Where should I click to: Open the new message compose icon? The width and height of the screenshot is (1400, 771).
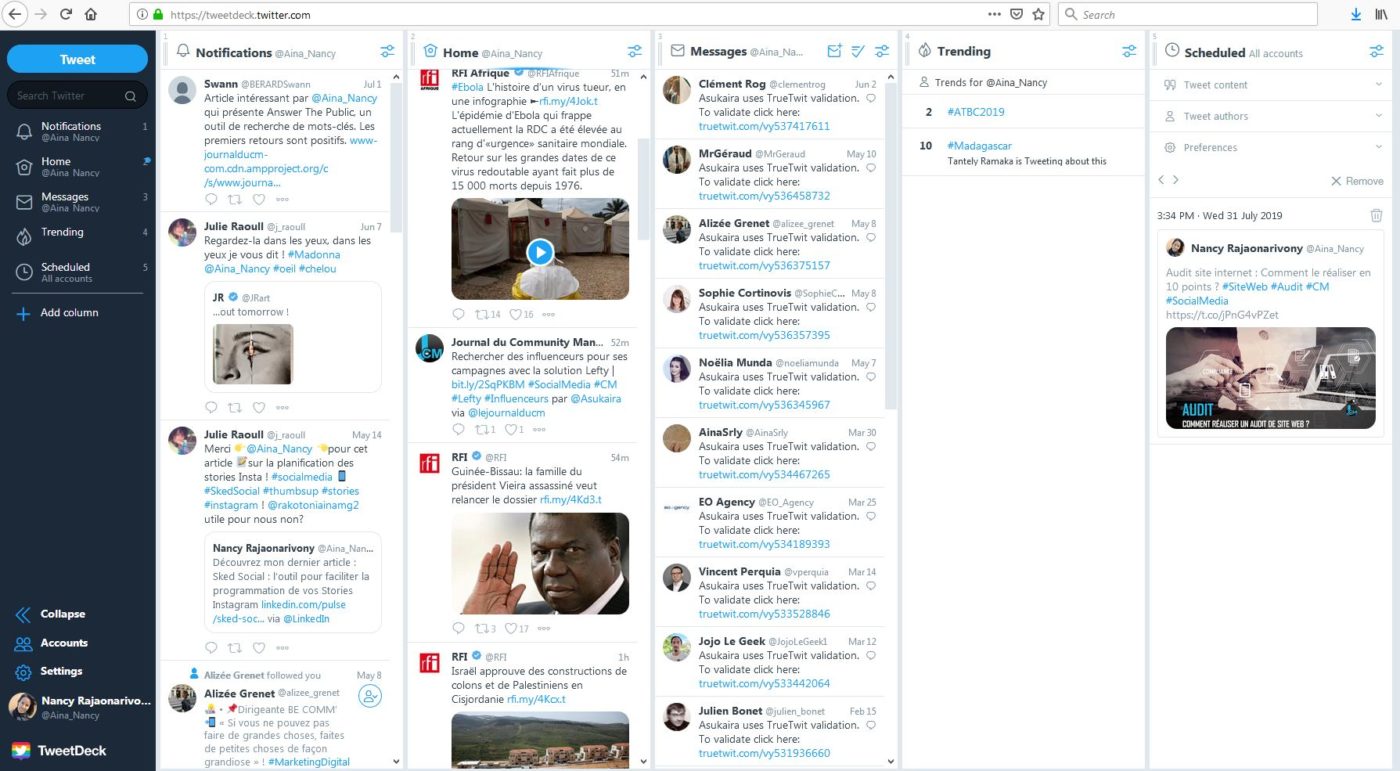point(834,50)
